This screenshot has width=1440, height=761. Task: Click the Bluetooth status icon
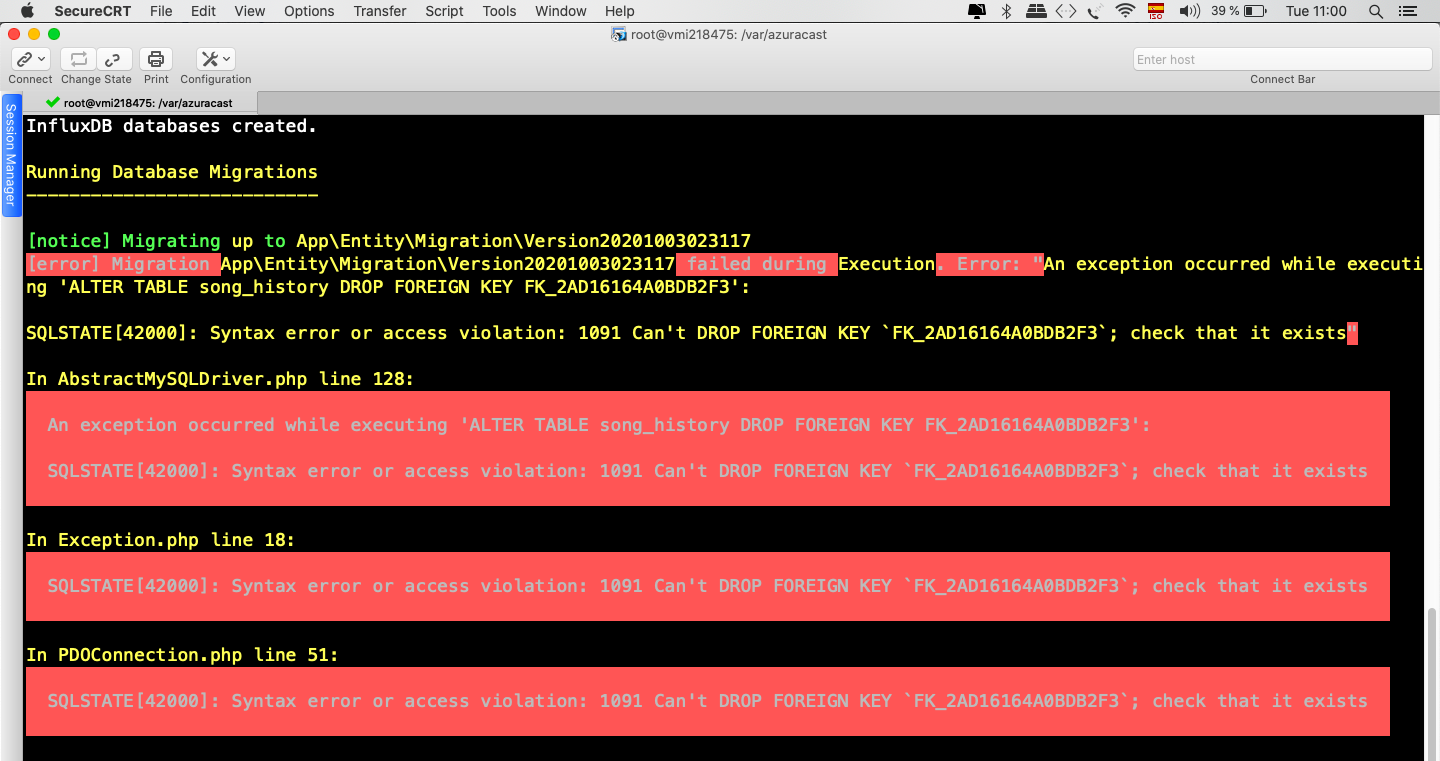[x=1006, y=11]
